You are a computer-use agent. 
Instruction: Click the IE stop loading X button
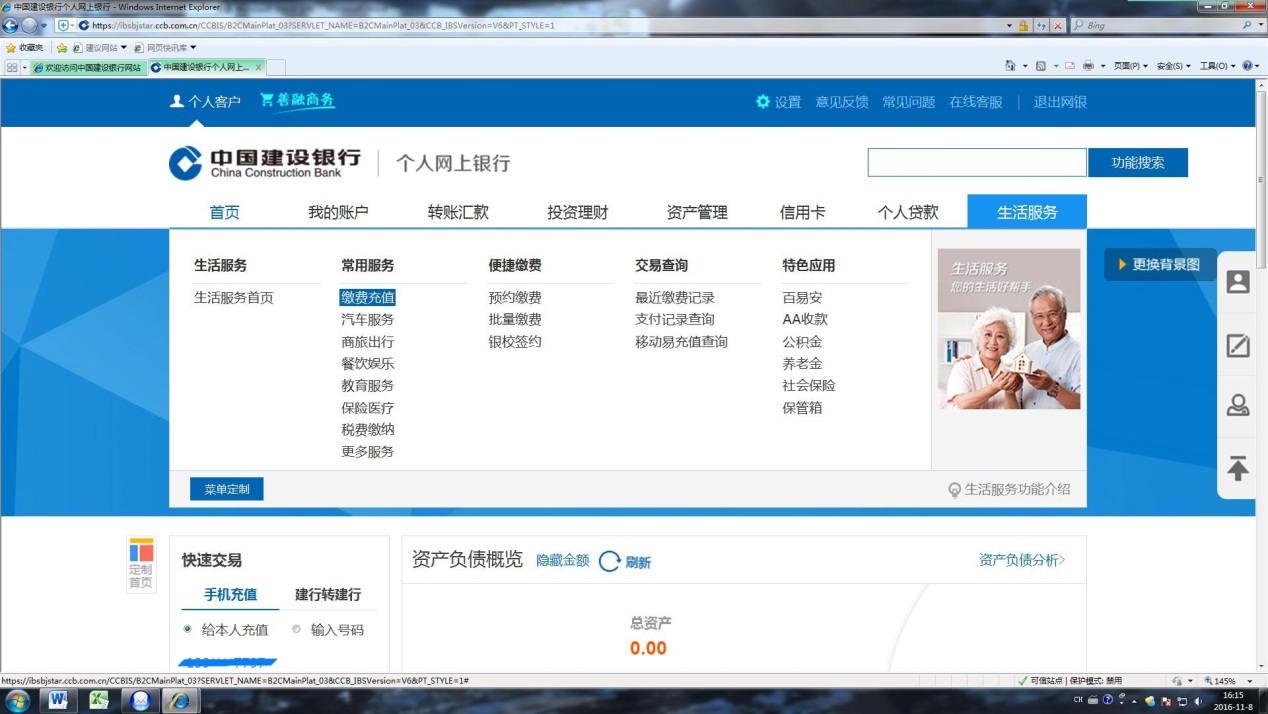point(1058,25)
